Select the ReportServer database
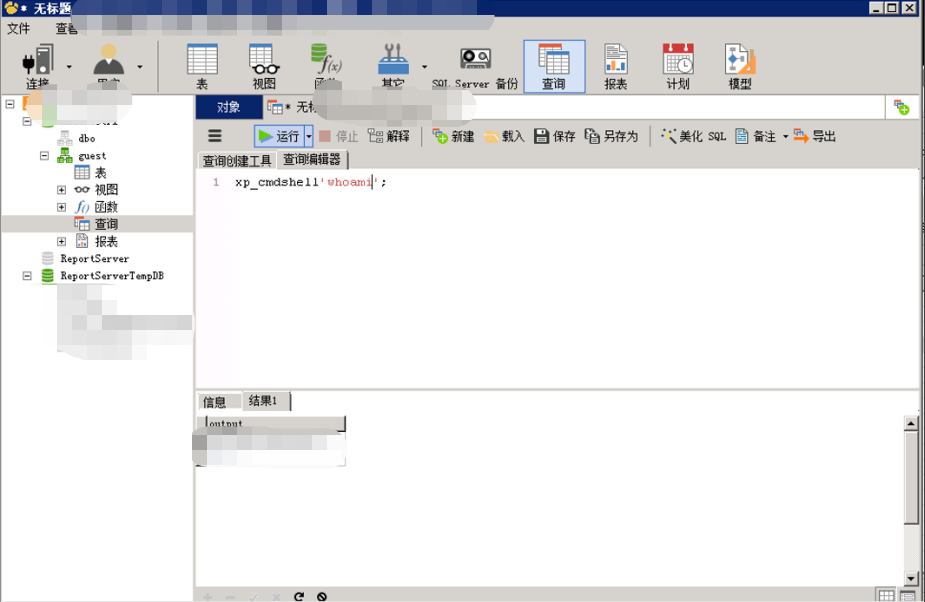This screenshot has height=602, width=925. (94, 259)
